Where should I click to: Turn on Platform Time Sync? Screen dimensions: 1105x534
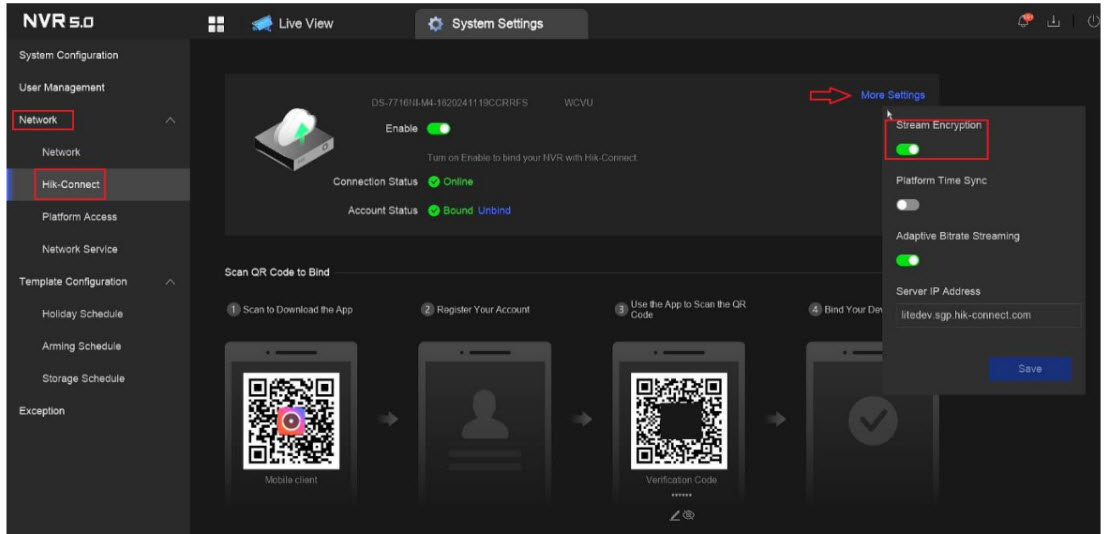point(908,204)
